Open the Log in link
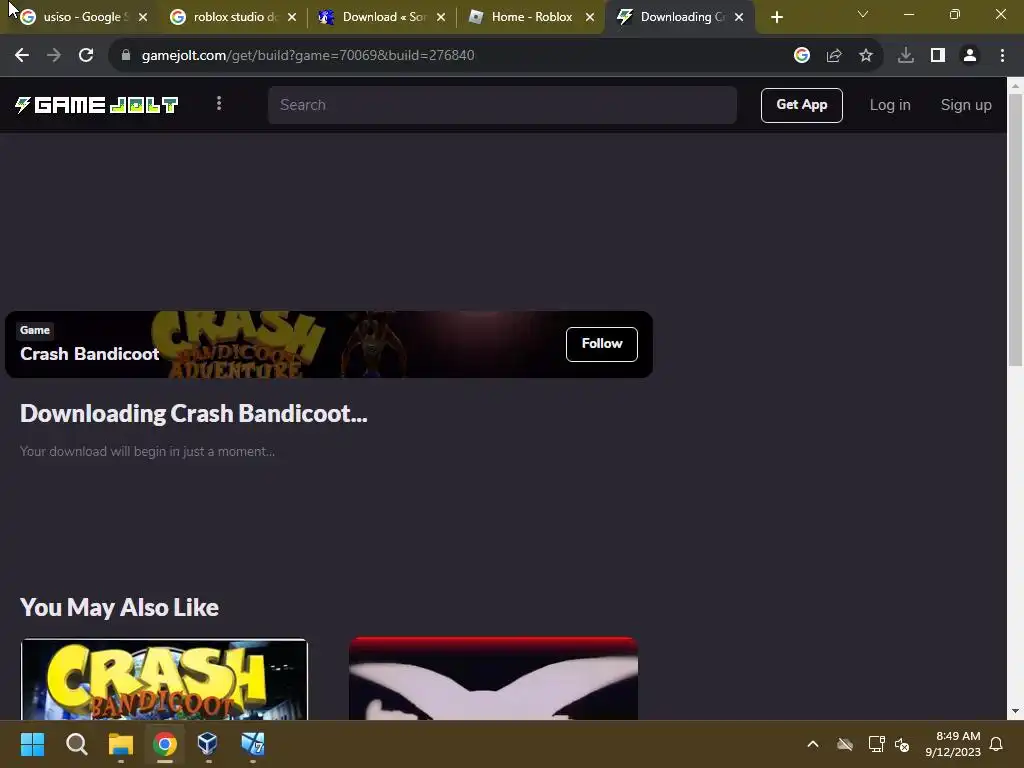 tap(889, 105)
